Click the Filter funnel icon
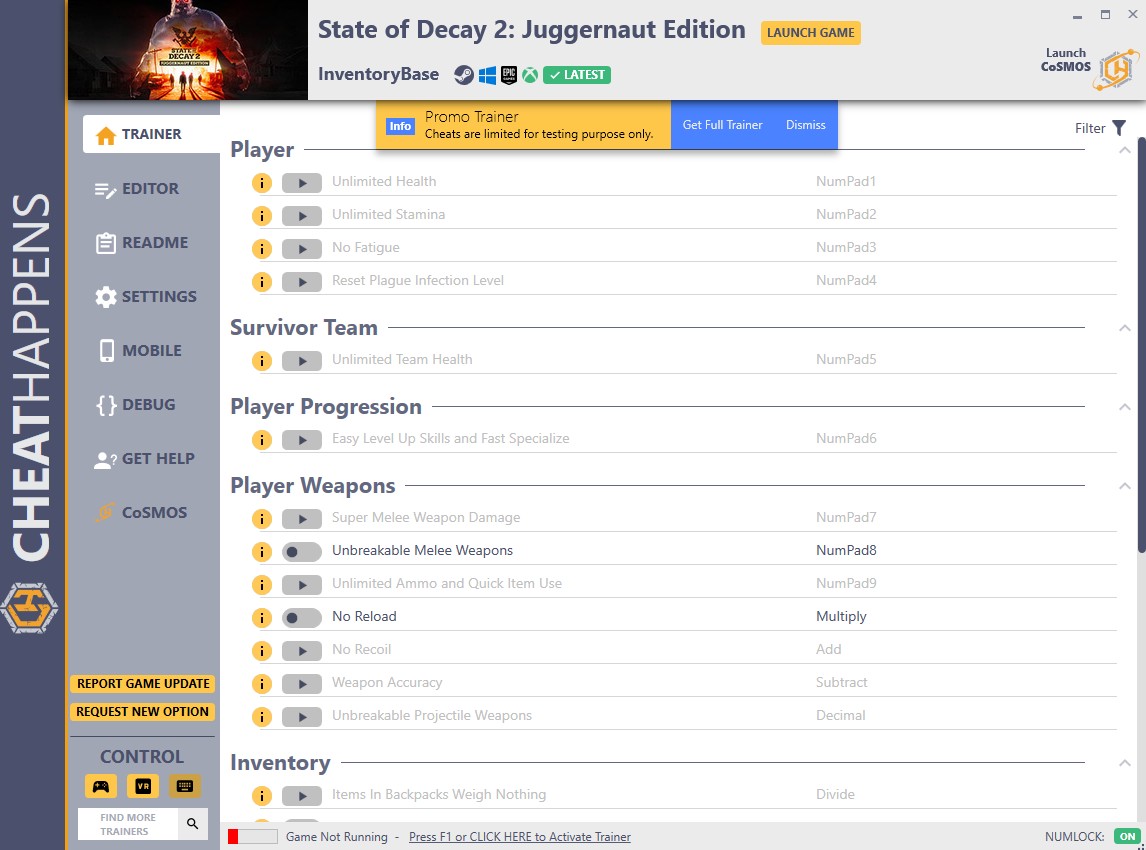Image resolution: width=1146 pixels, height=850 pixels. (x=1119, y=128)
